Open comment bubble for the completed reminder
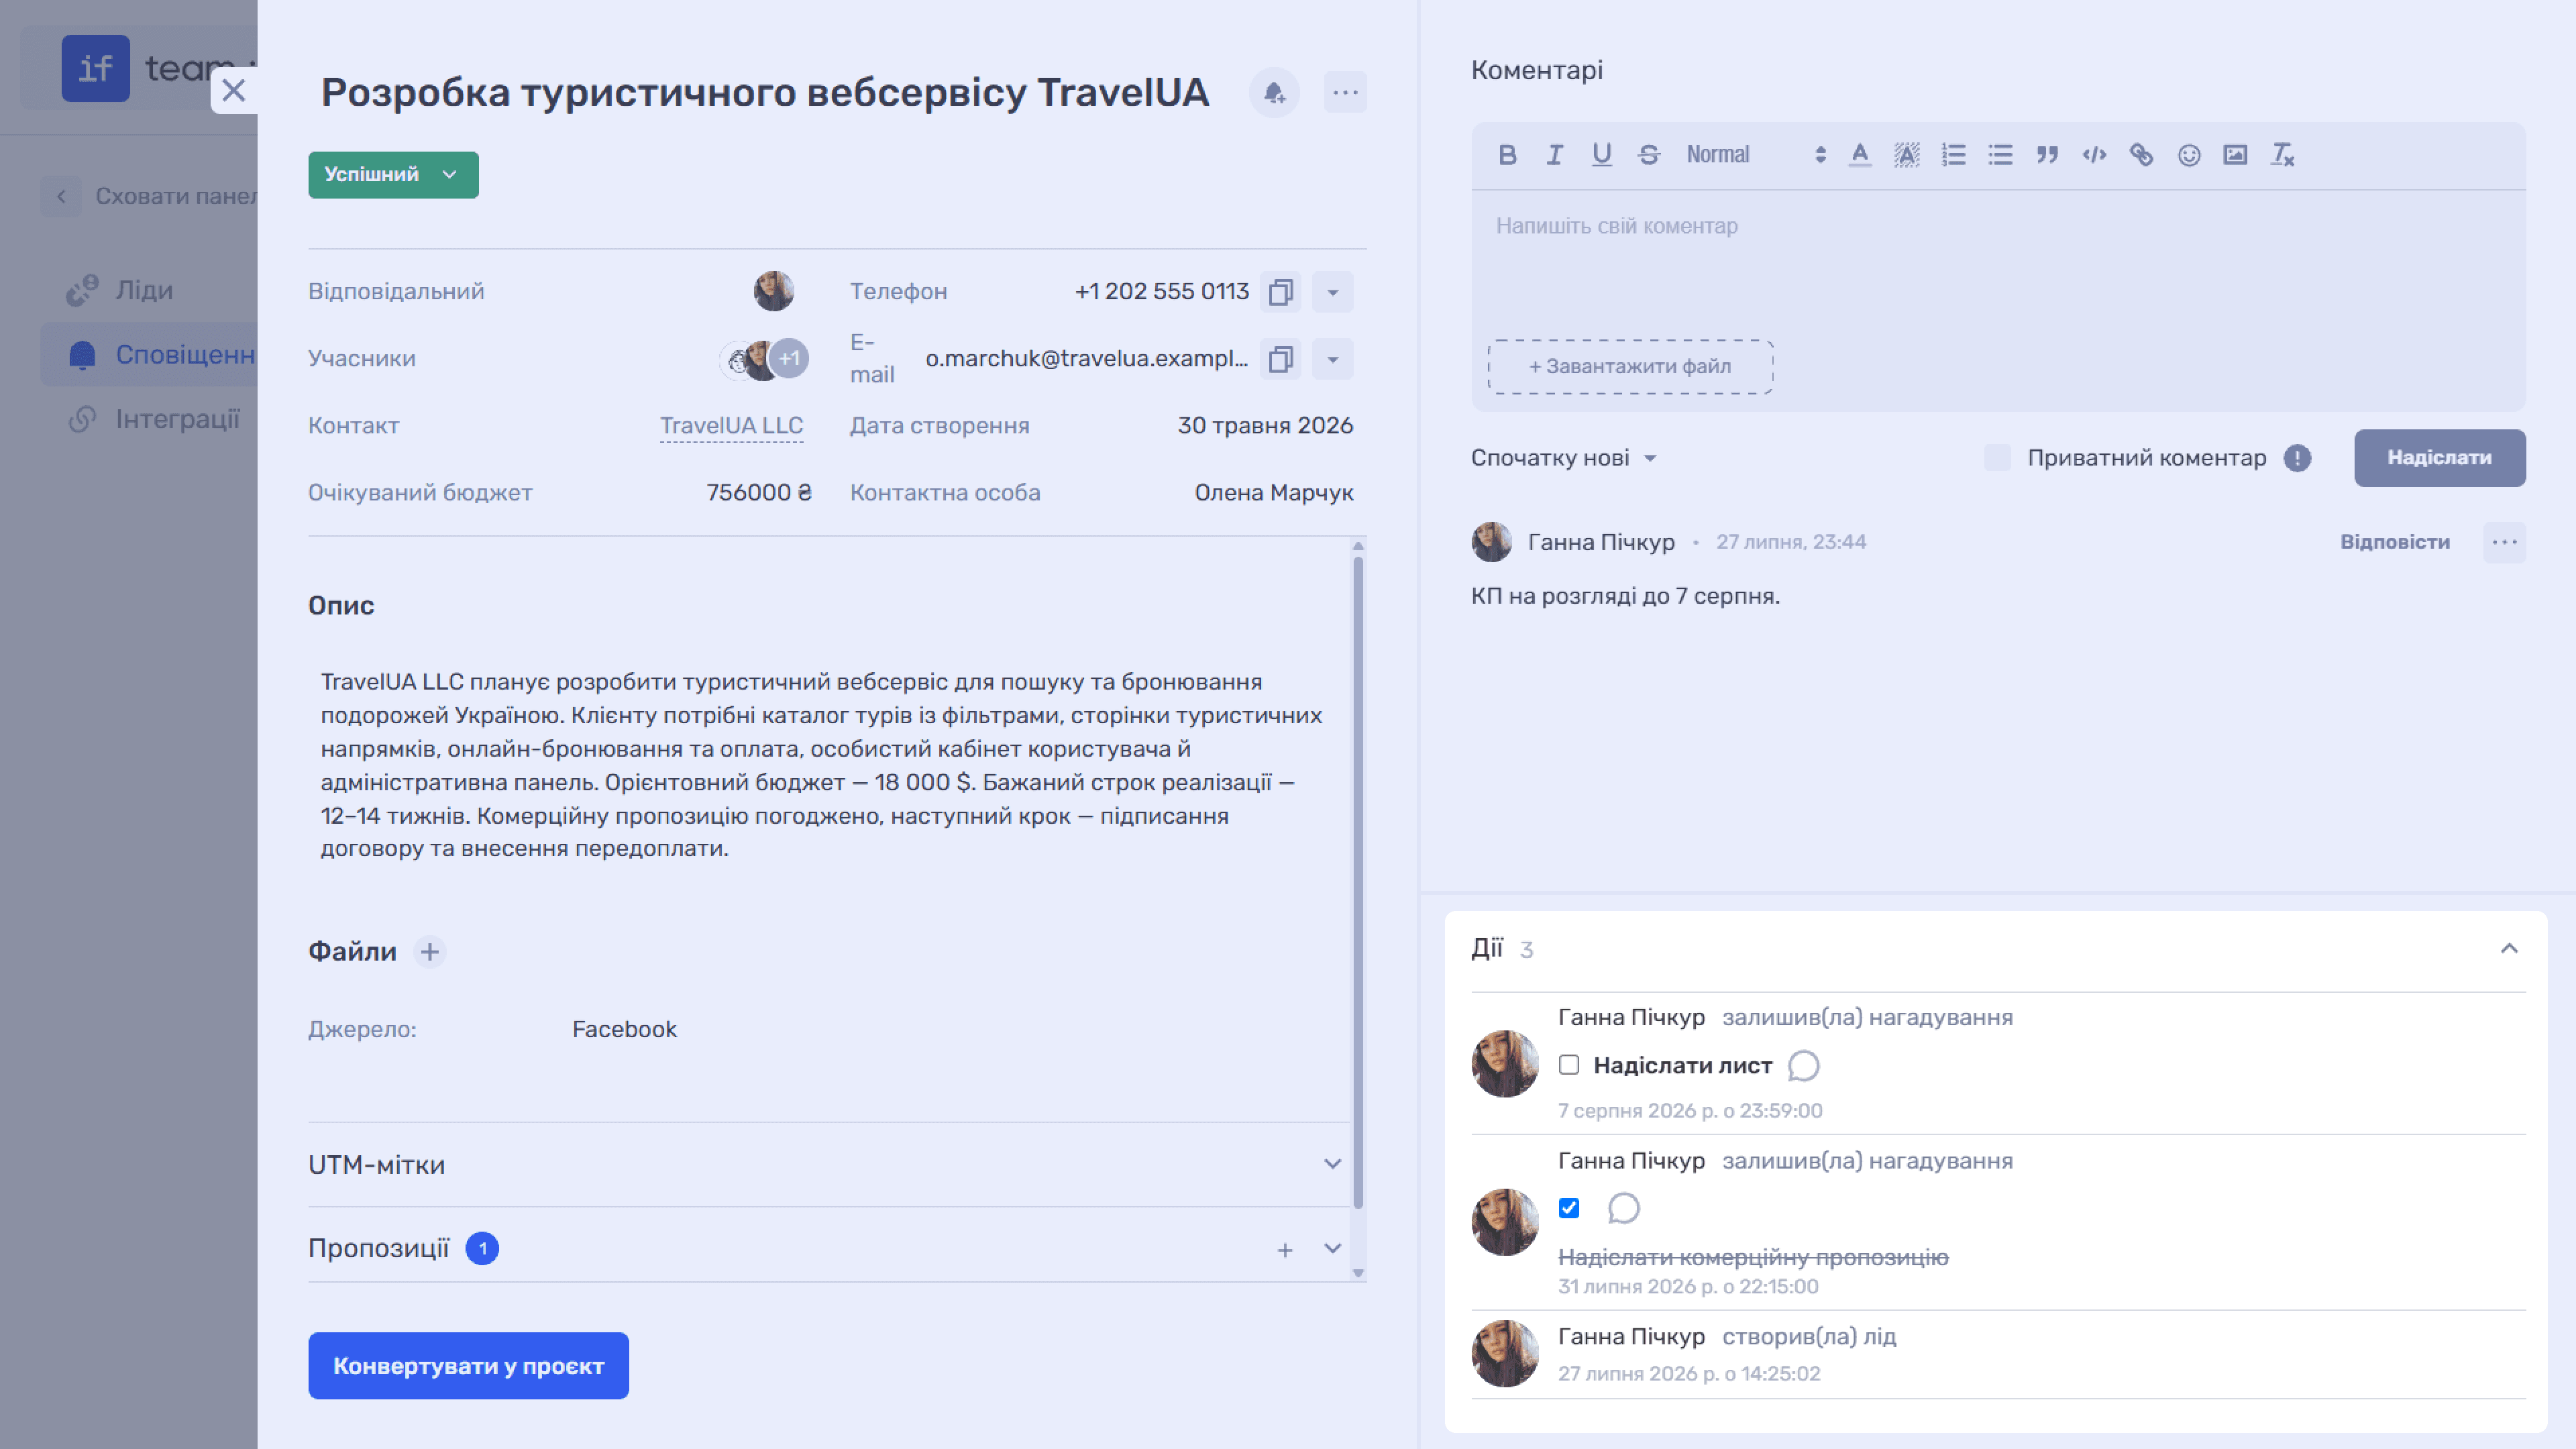The image size is (2576, 1449). click(1623, 1208)
